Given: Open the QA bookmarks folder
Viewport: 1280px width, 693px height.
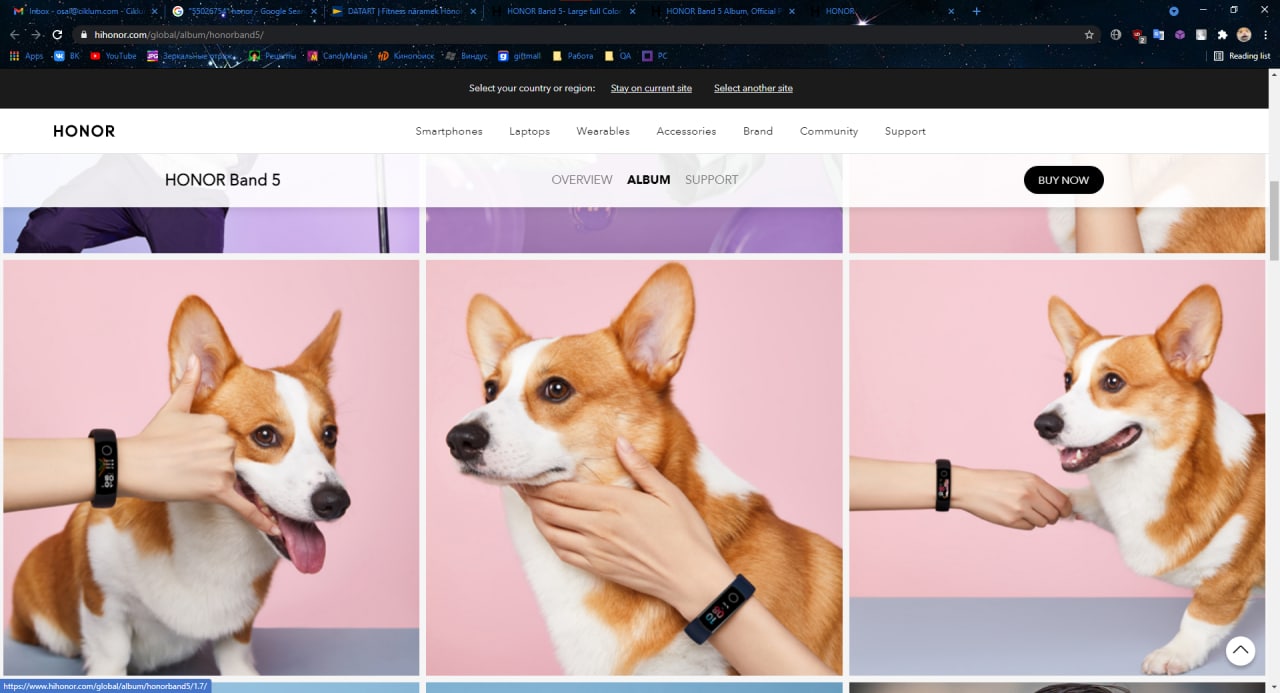Looking at the screenshot, I should coord(619,56).
